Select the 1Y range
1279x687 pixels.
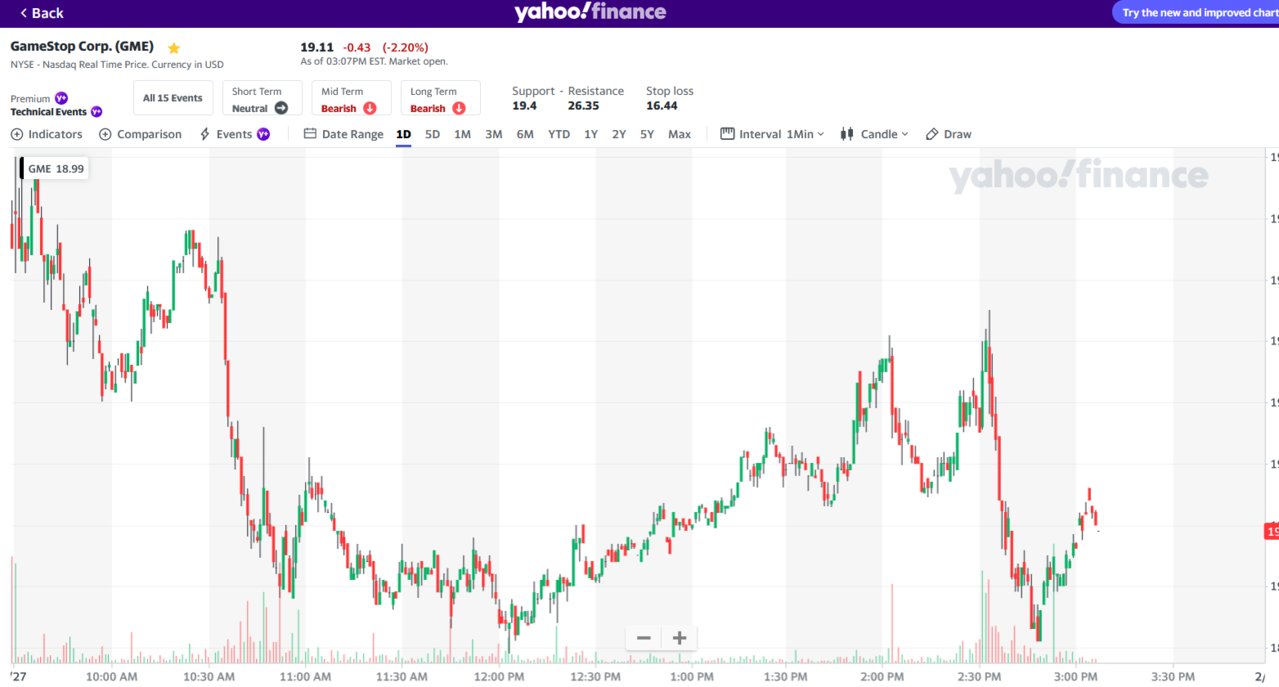pos(591,134)
